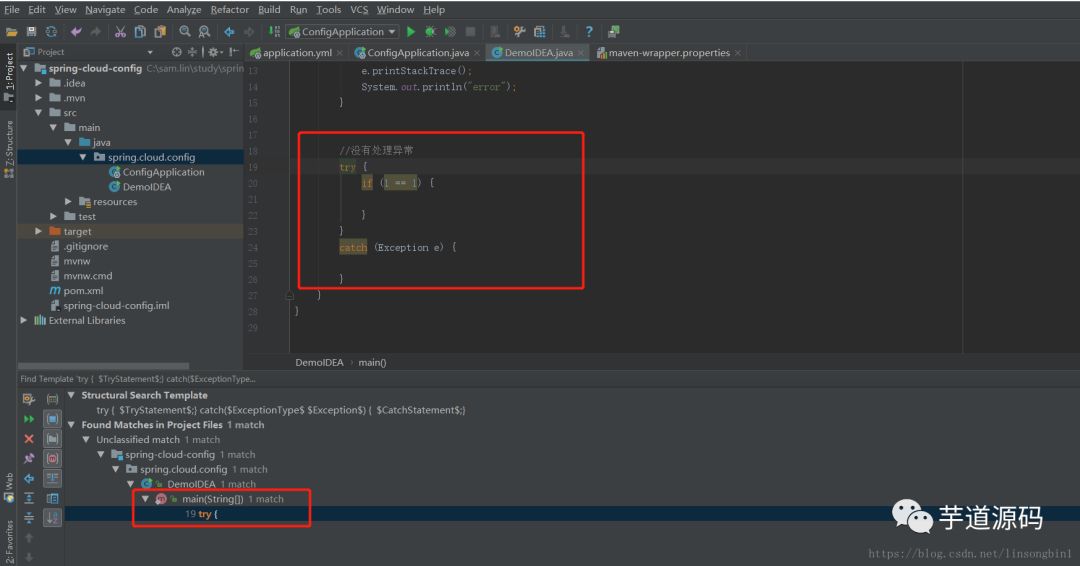The height and width of the screenshot is (566, 1080).
Task: Click Collapse All icon in Project panel
Action: tap(192, 52)
